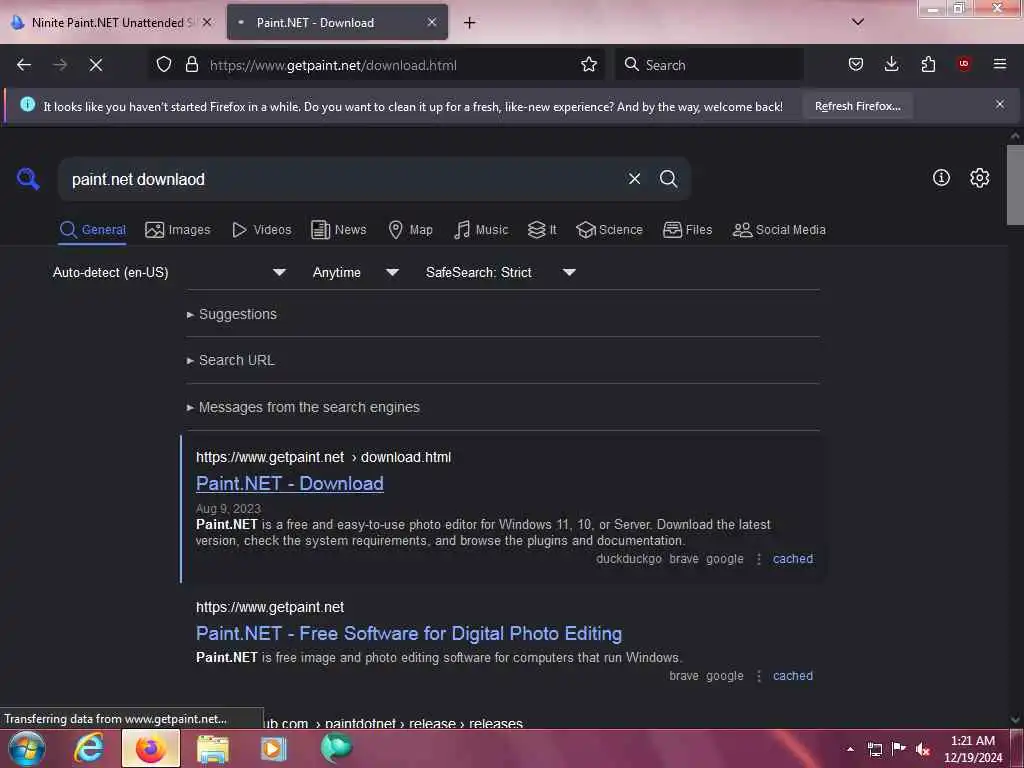The height and width of the screenshot is (768, 1024).
Task: Launch Internet Explorer from the taskbar
Action: tap(89, 748)
